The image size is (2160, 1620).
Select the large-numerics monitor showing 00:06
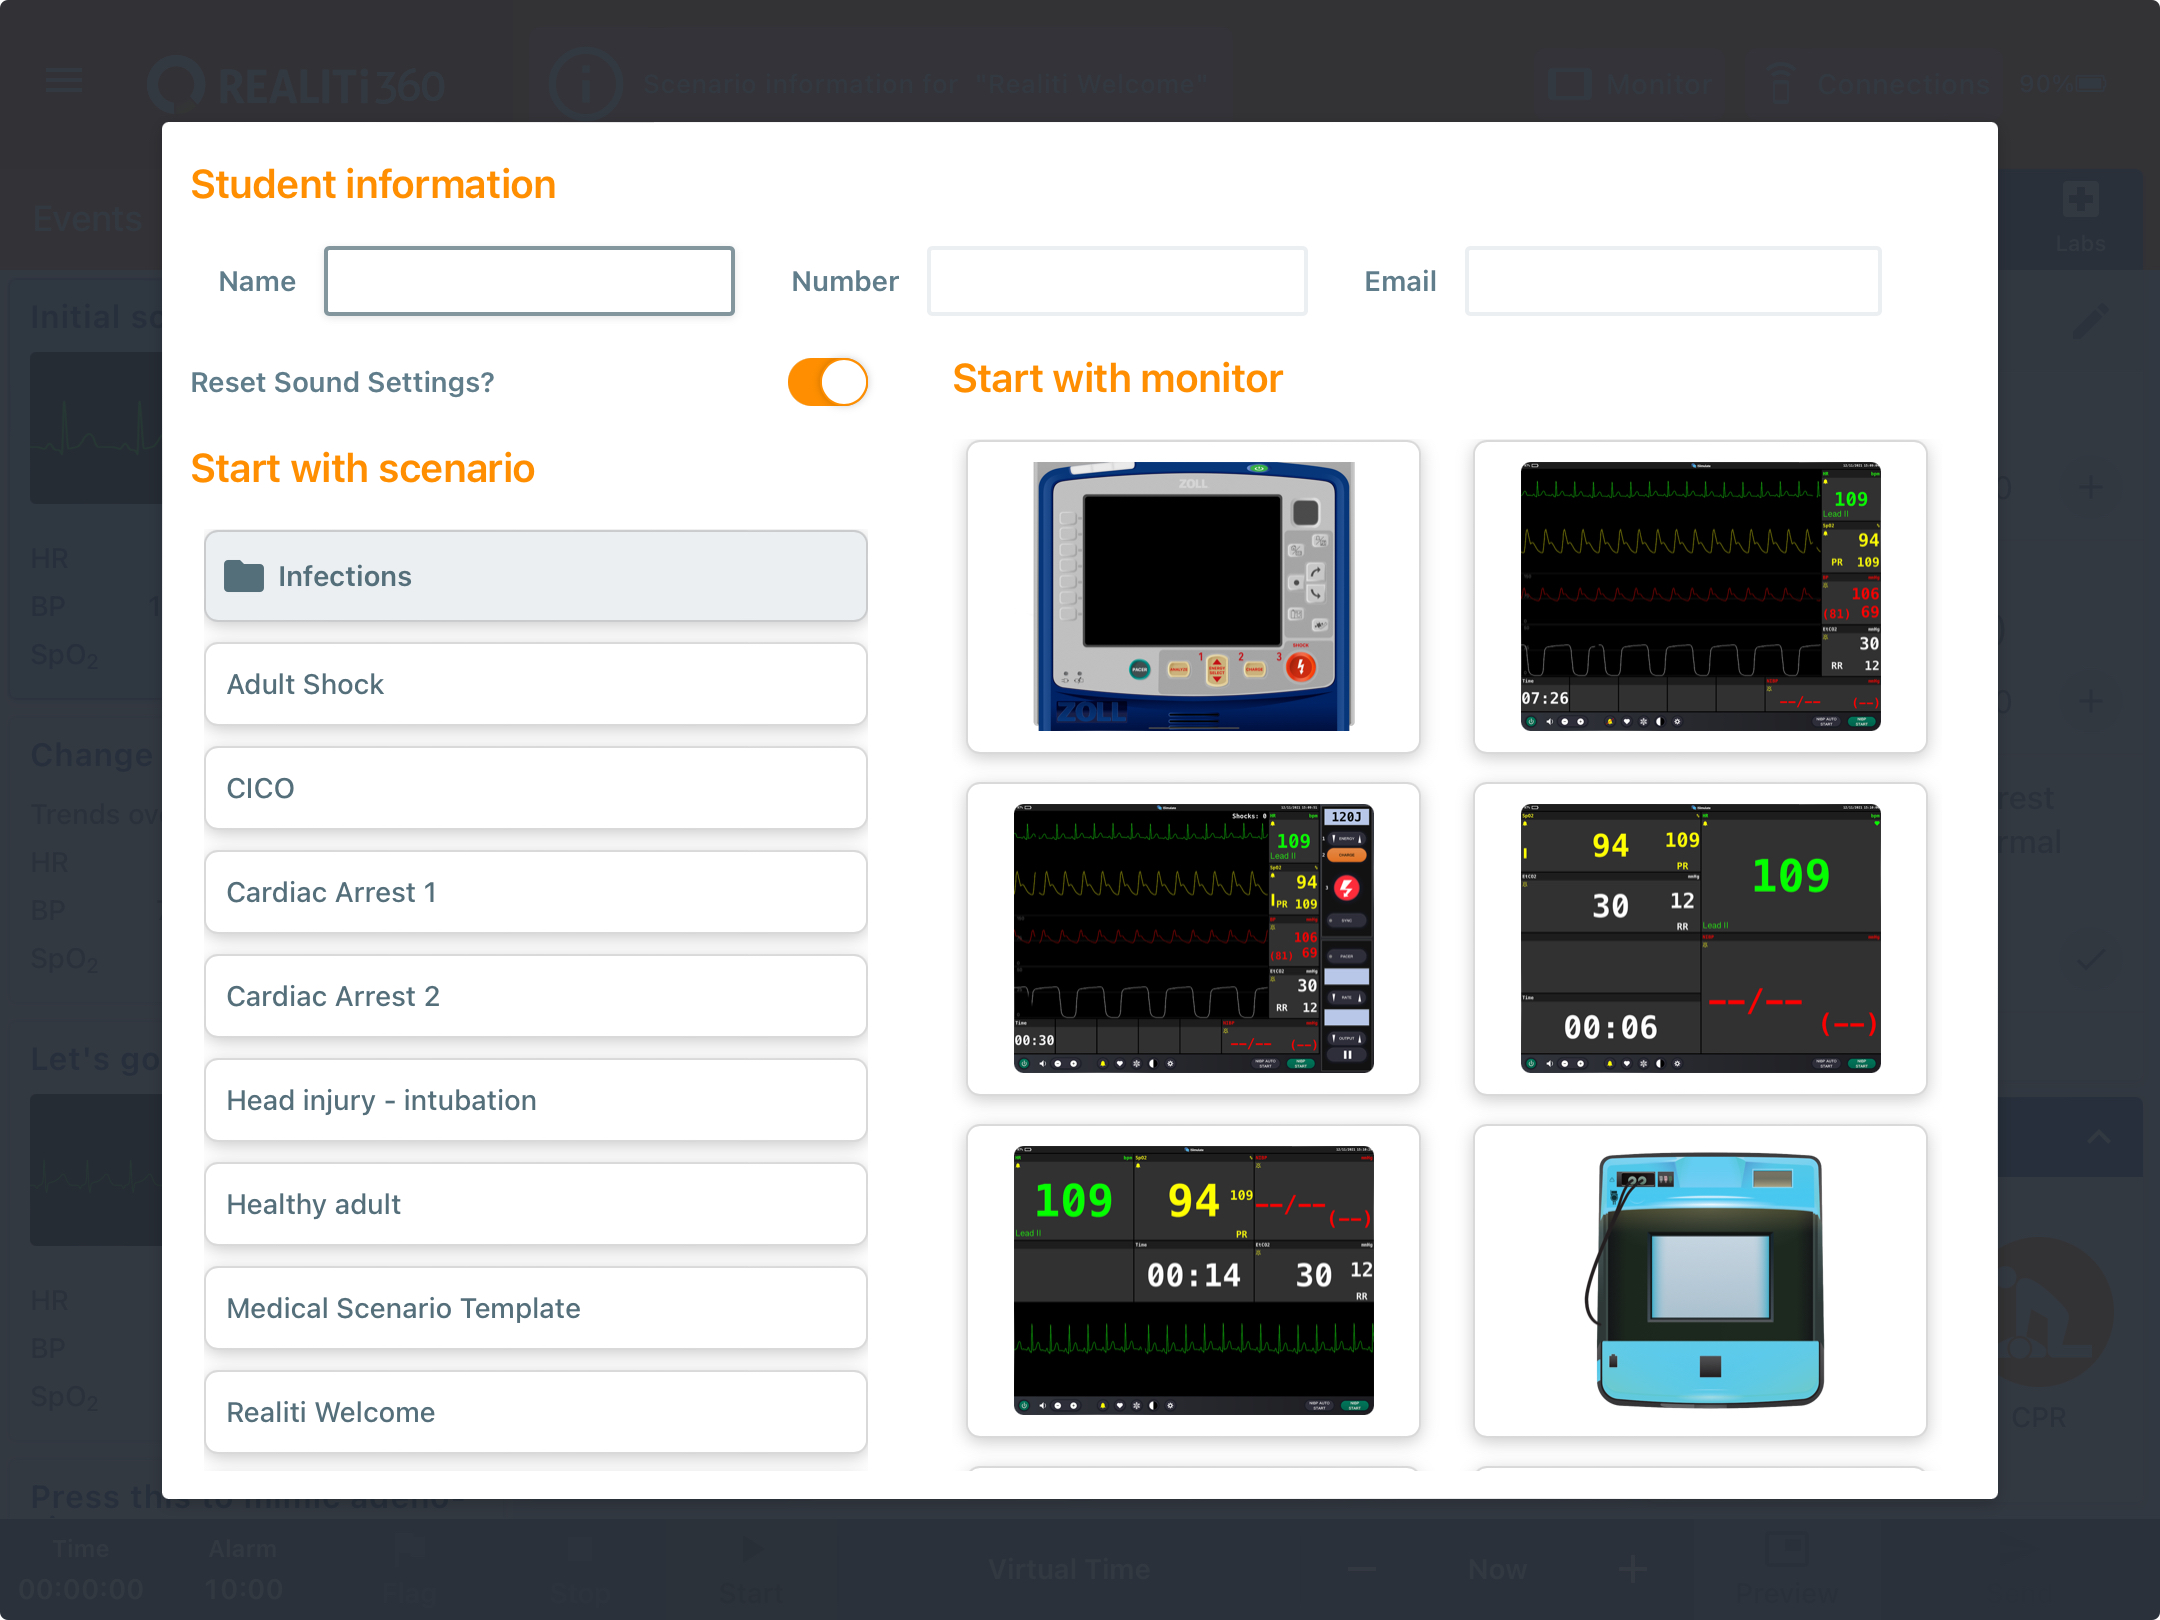click(1700, 938)
